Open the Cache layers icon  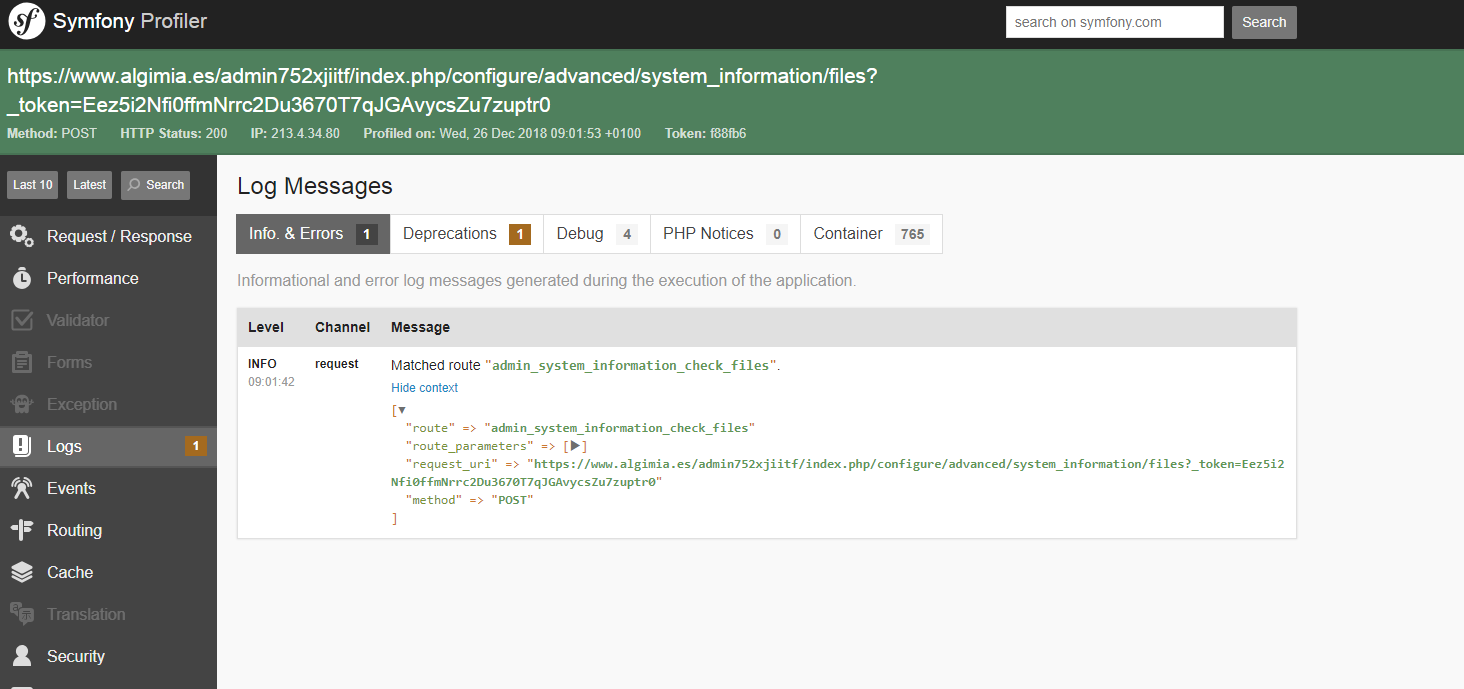pos(22,573)
